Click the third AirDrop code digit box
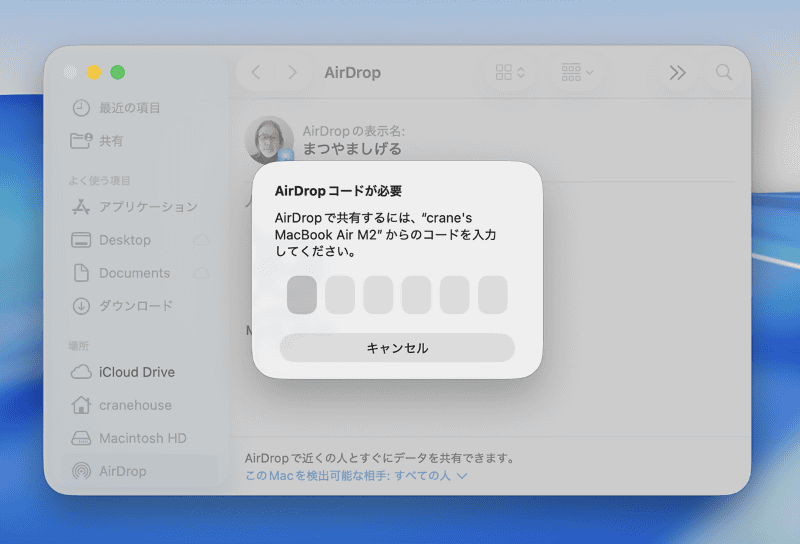800x544 pixels. pos(378,295)
